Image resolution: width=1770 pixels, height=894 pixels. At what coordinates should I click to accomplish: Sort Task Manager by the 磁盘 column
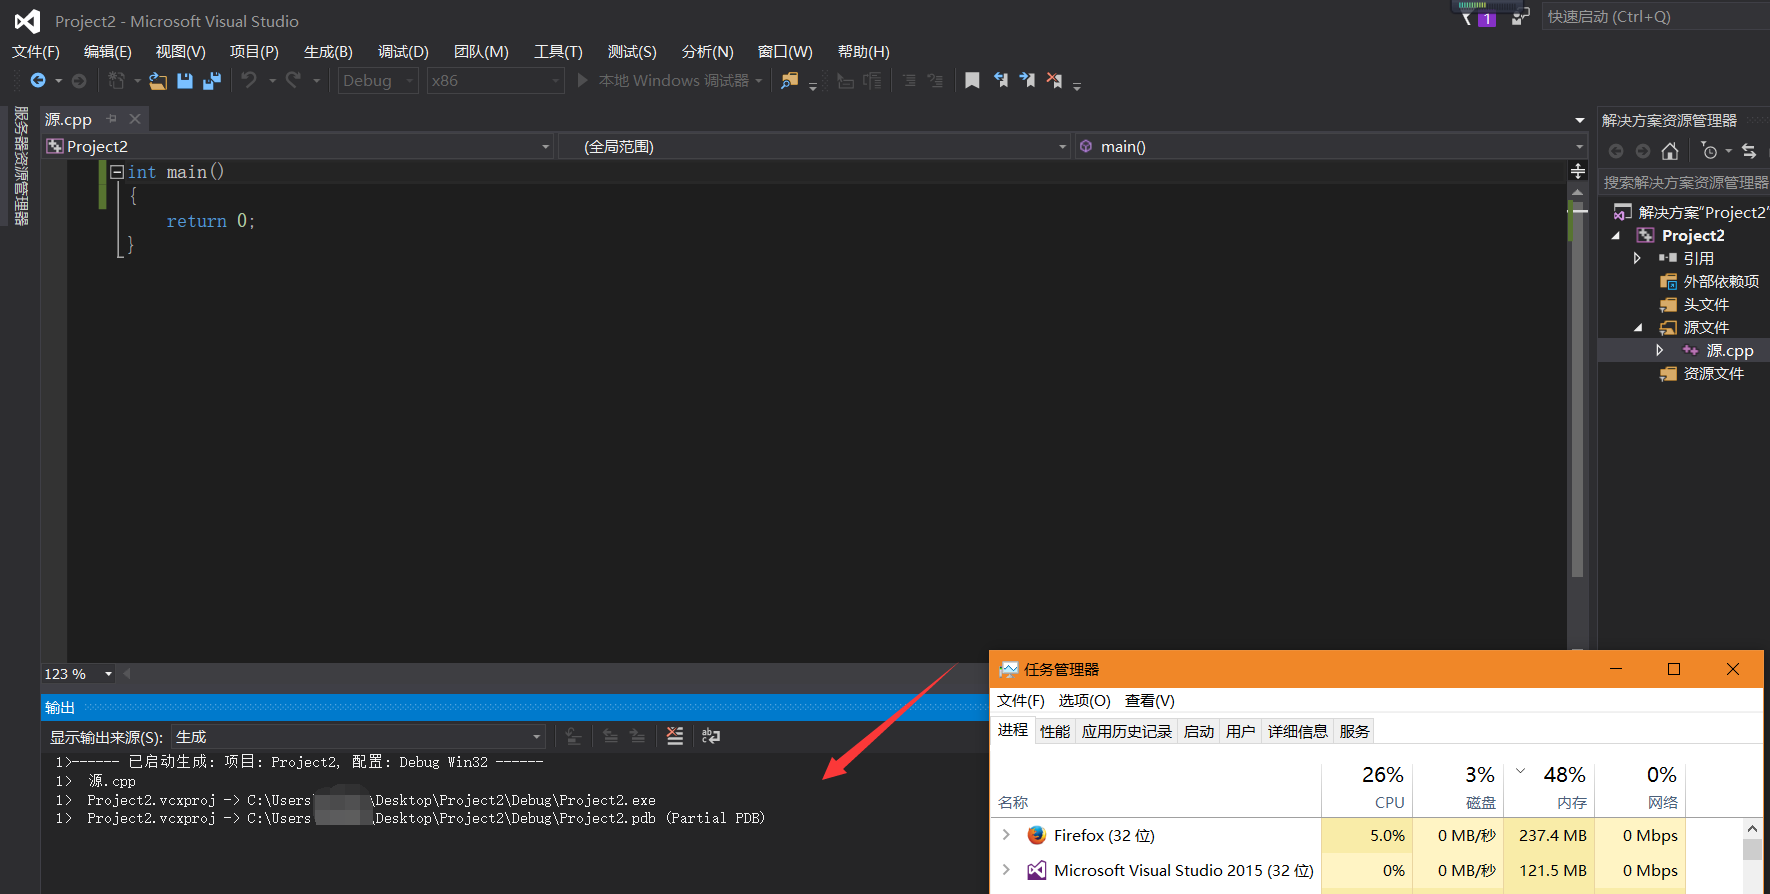click(1458, 788)
